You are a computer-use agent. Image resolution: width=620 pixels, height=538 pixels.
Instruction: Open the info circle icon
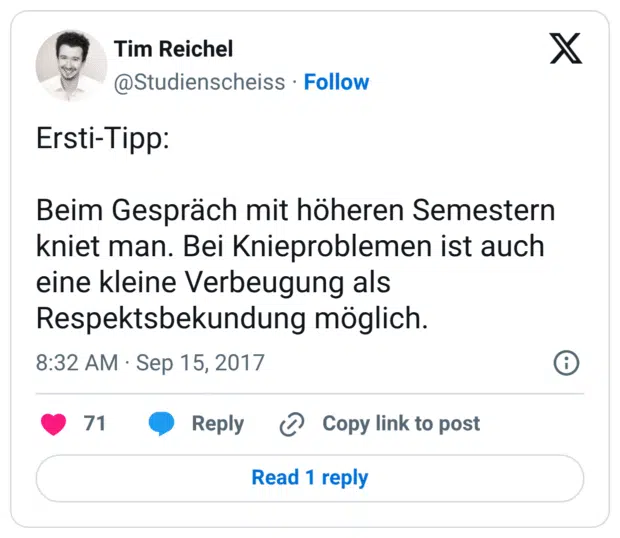[x=566, y=363]
